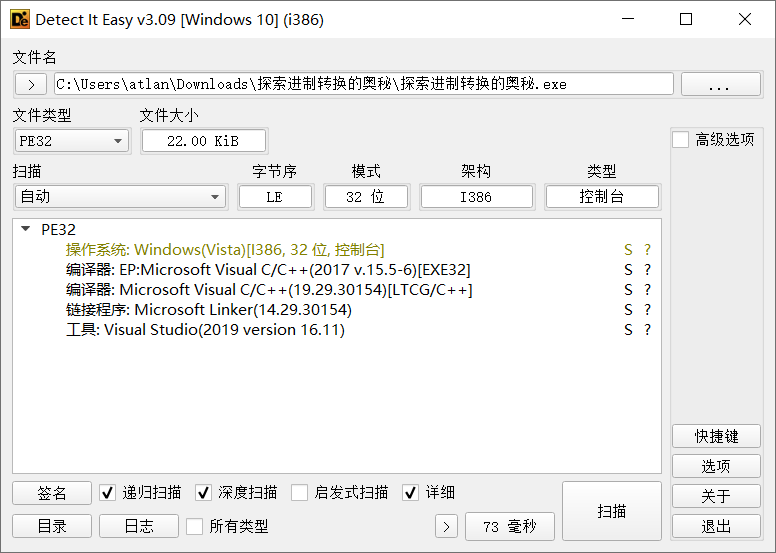Viewport: 776px width, 553px height.
Task: Maximize the Detect It Easy window
Action: [686, 19]
